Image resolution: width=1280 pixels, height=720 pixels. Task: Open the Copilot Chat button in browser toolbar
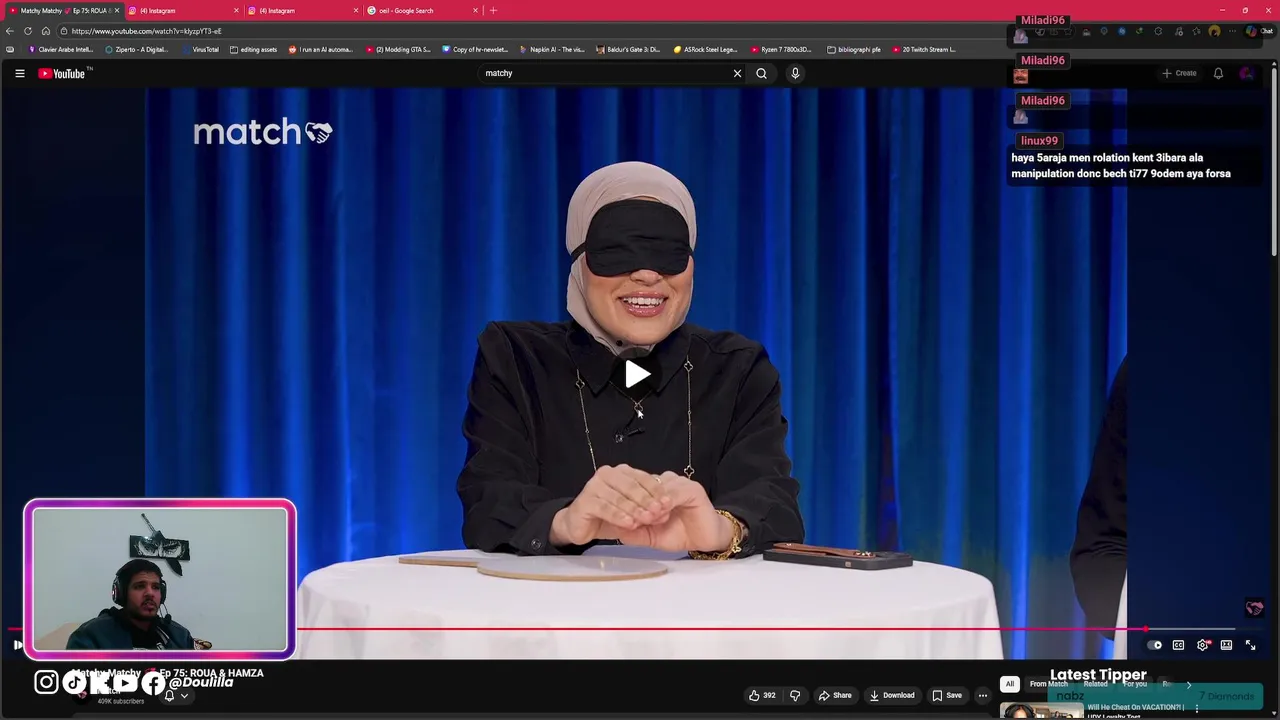tap(1259, 31)
